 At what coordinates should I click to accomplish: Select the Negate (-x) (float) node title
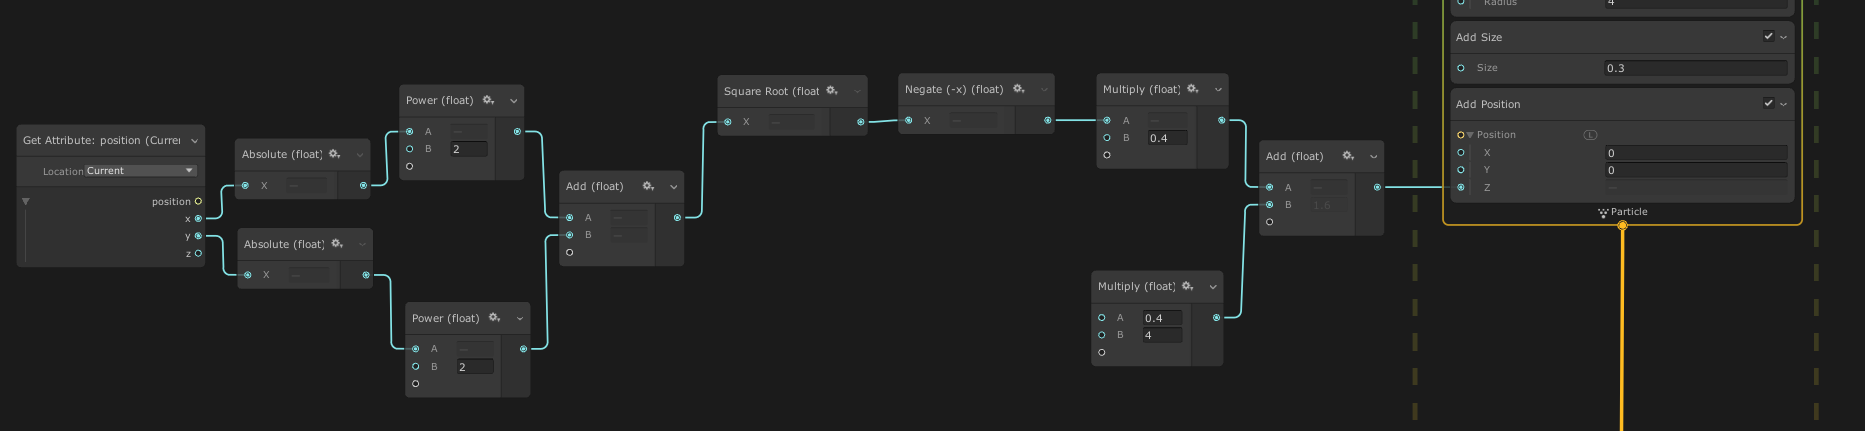pyautogui.click(x=954, y=89)
